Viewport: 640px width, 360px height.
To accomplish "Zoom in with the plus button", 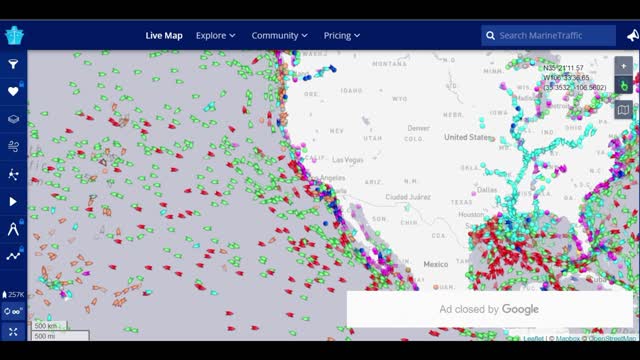I will point(624,66).
